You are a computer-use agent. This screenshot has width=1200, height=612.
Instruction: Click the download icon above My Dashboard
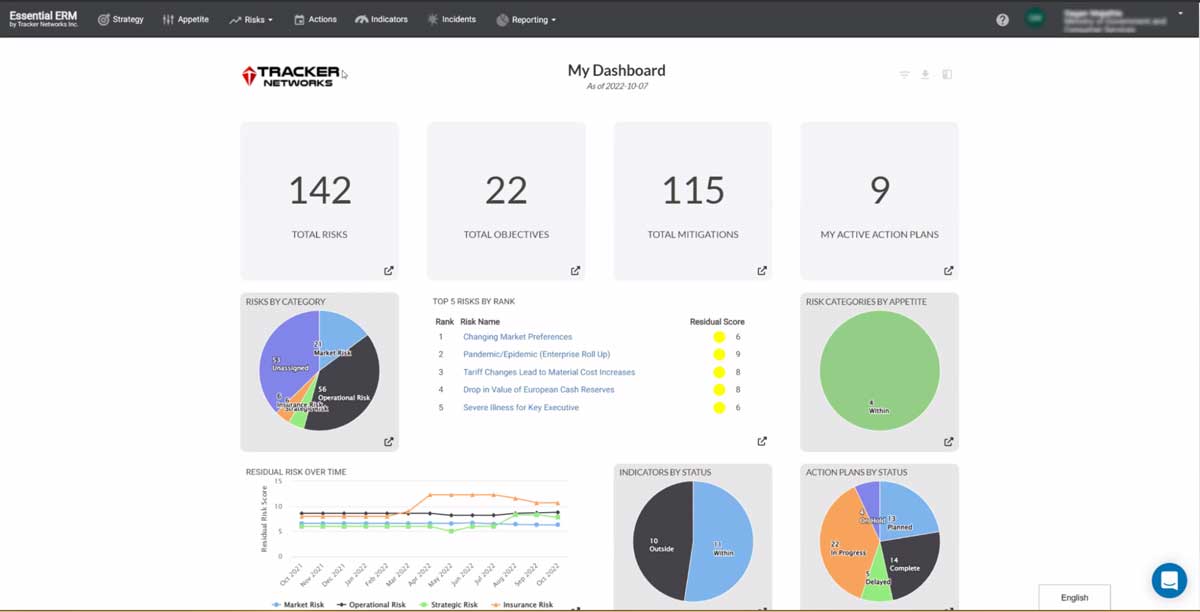click(x=925, y=74)
